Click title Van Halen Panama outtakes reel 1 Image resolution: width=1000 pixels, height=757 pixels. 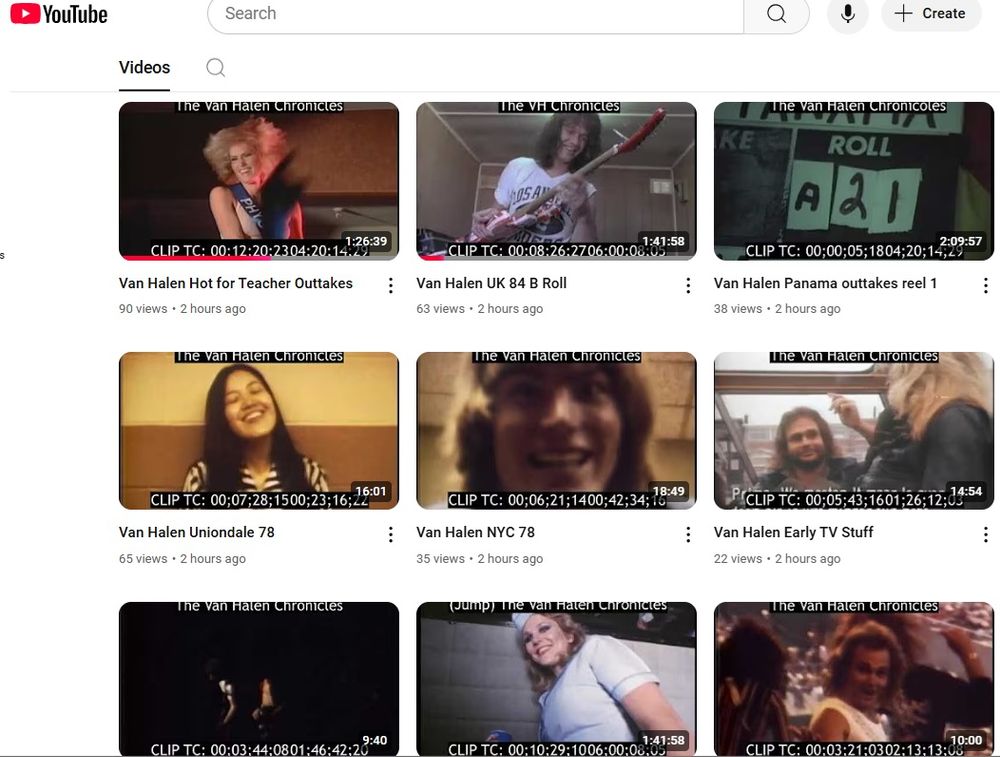click(825, 283)
